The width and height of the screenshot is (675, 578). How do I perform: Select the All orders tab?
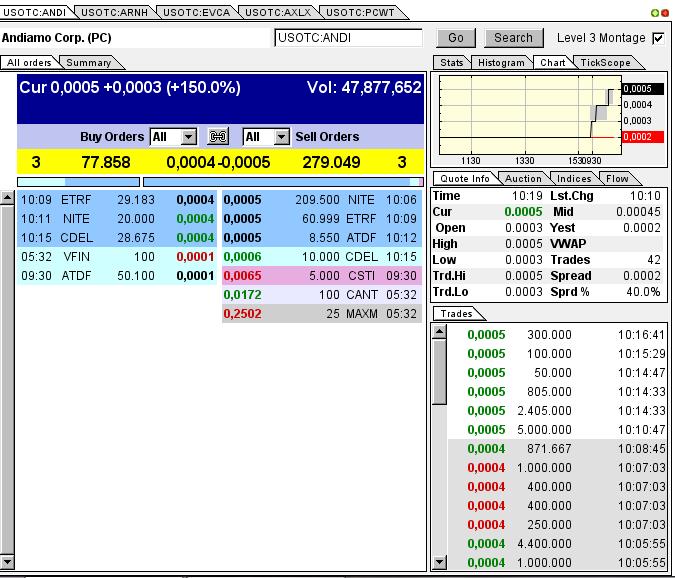tap(29, 63)
